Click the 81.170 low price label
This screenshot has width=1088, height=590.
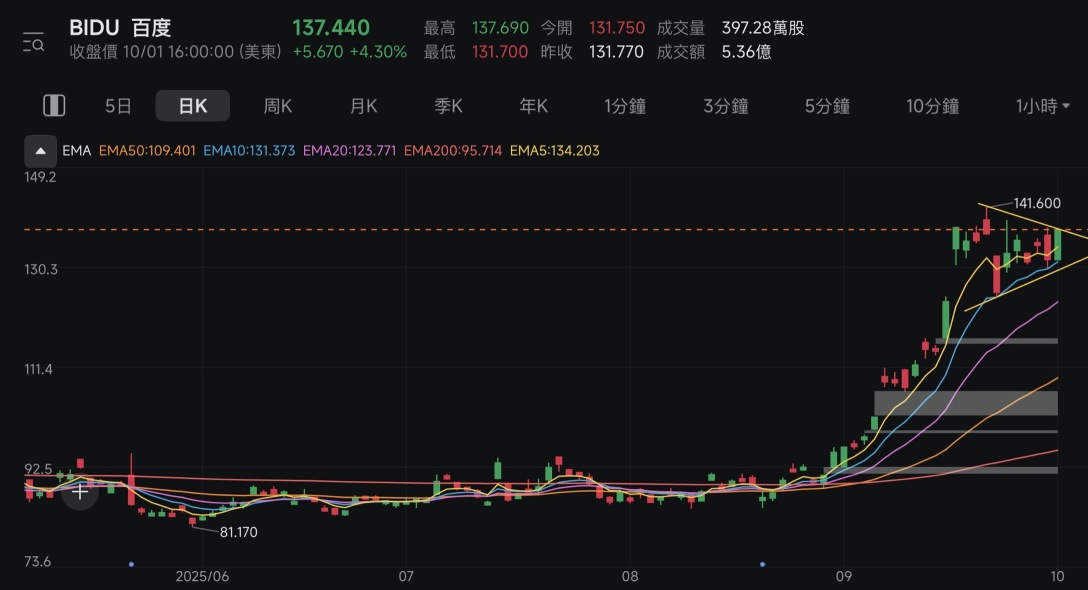(238, 533)
